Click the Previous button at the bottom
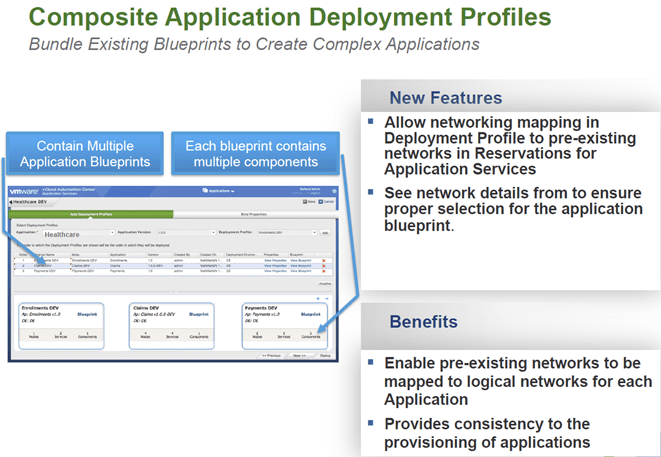Viewport: 661px width, 457px height. [269, 354]
